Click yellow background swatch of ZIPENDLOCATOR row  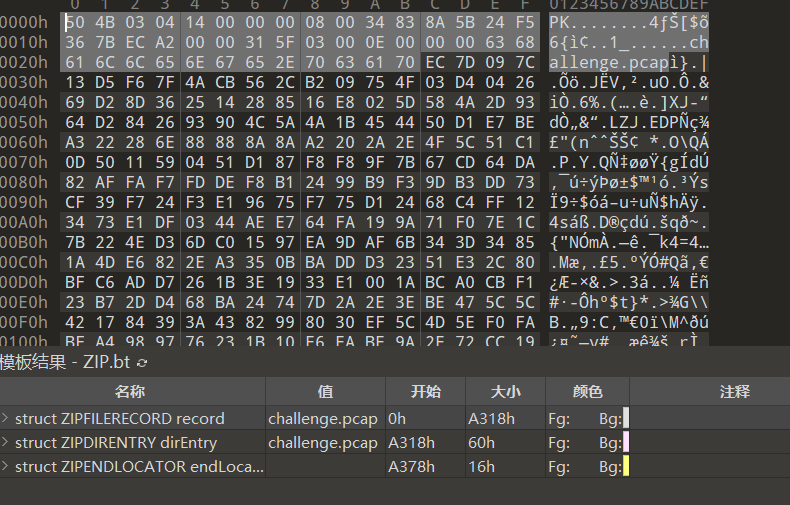tap(626, 467)
